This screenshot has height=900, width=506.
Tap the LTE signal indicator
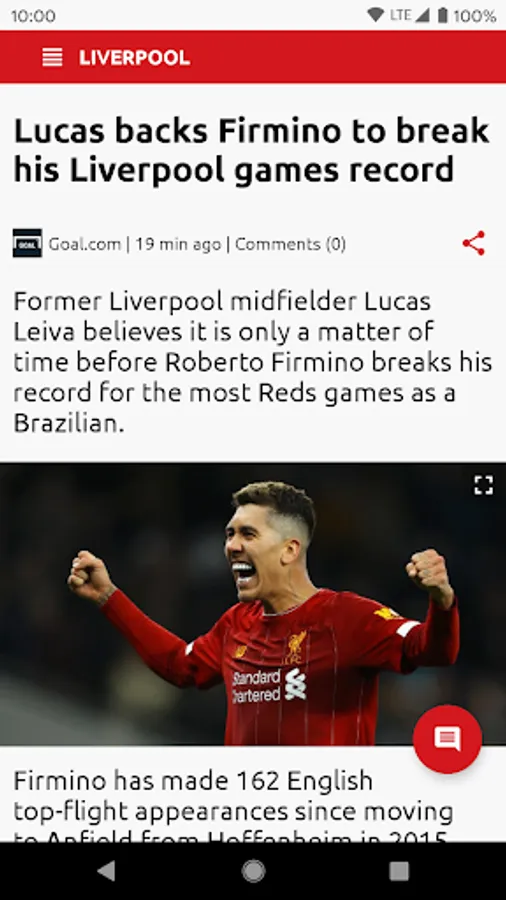(x=409, y=15)
